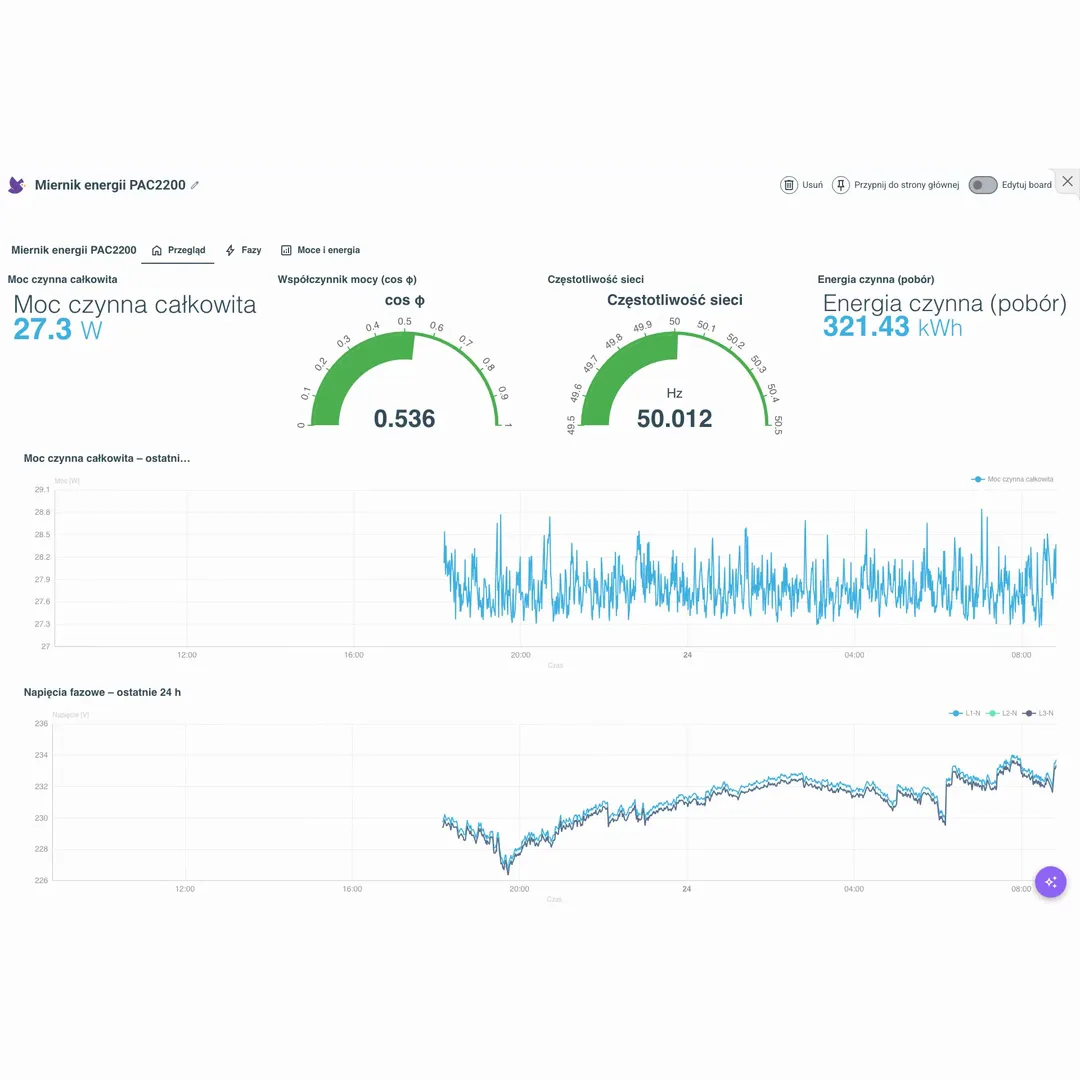The width and height of the screenshot is (1080, 1080).
Task: Open the purple AI assistant sparkle button
Action: pos(1050,882)
